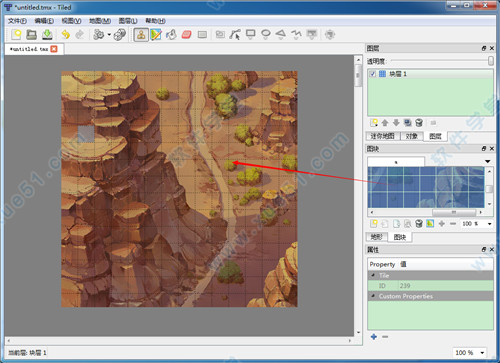The width and height of the screenshot is (500, 363).
Task: Select the Stamp Brush tool
Action: coord(141,34)
